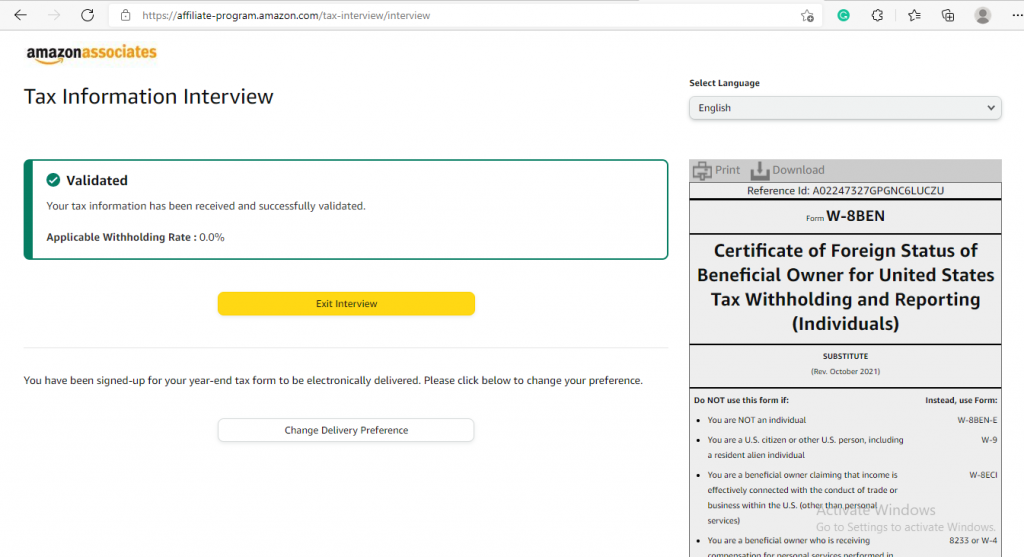Click the Amazon Associates logo
This screenshot has width=1024, height=557.
tap(91, 54)
